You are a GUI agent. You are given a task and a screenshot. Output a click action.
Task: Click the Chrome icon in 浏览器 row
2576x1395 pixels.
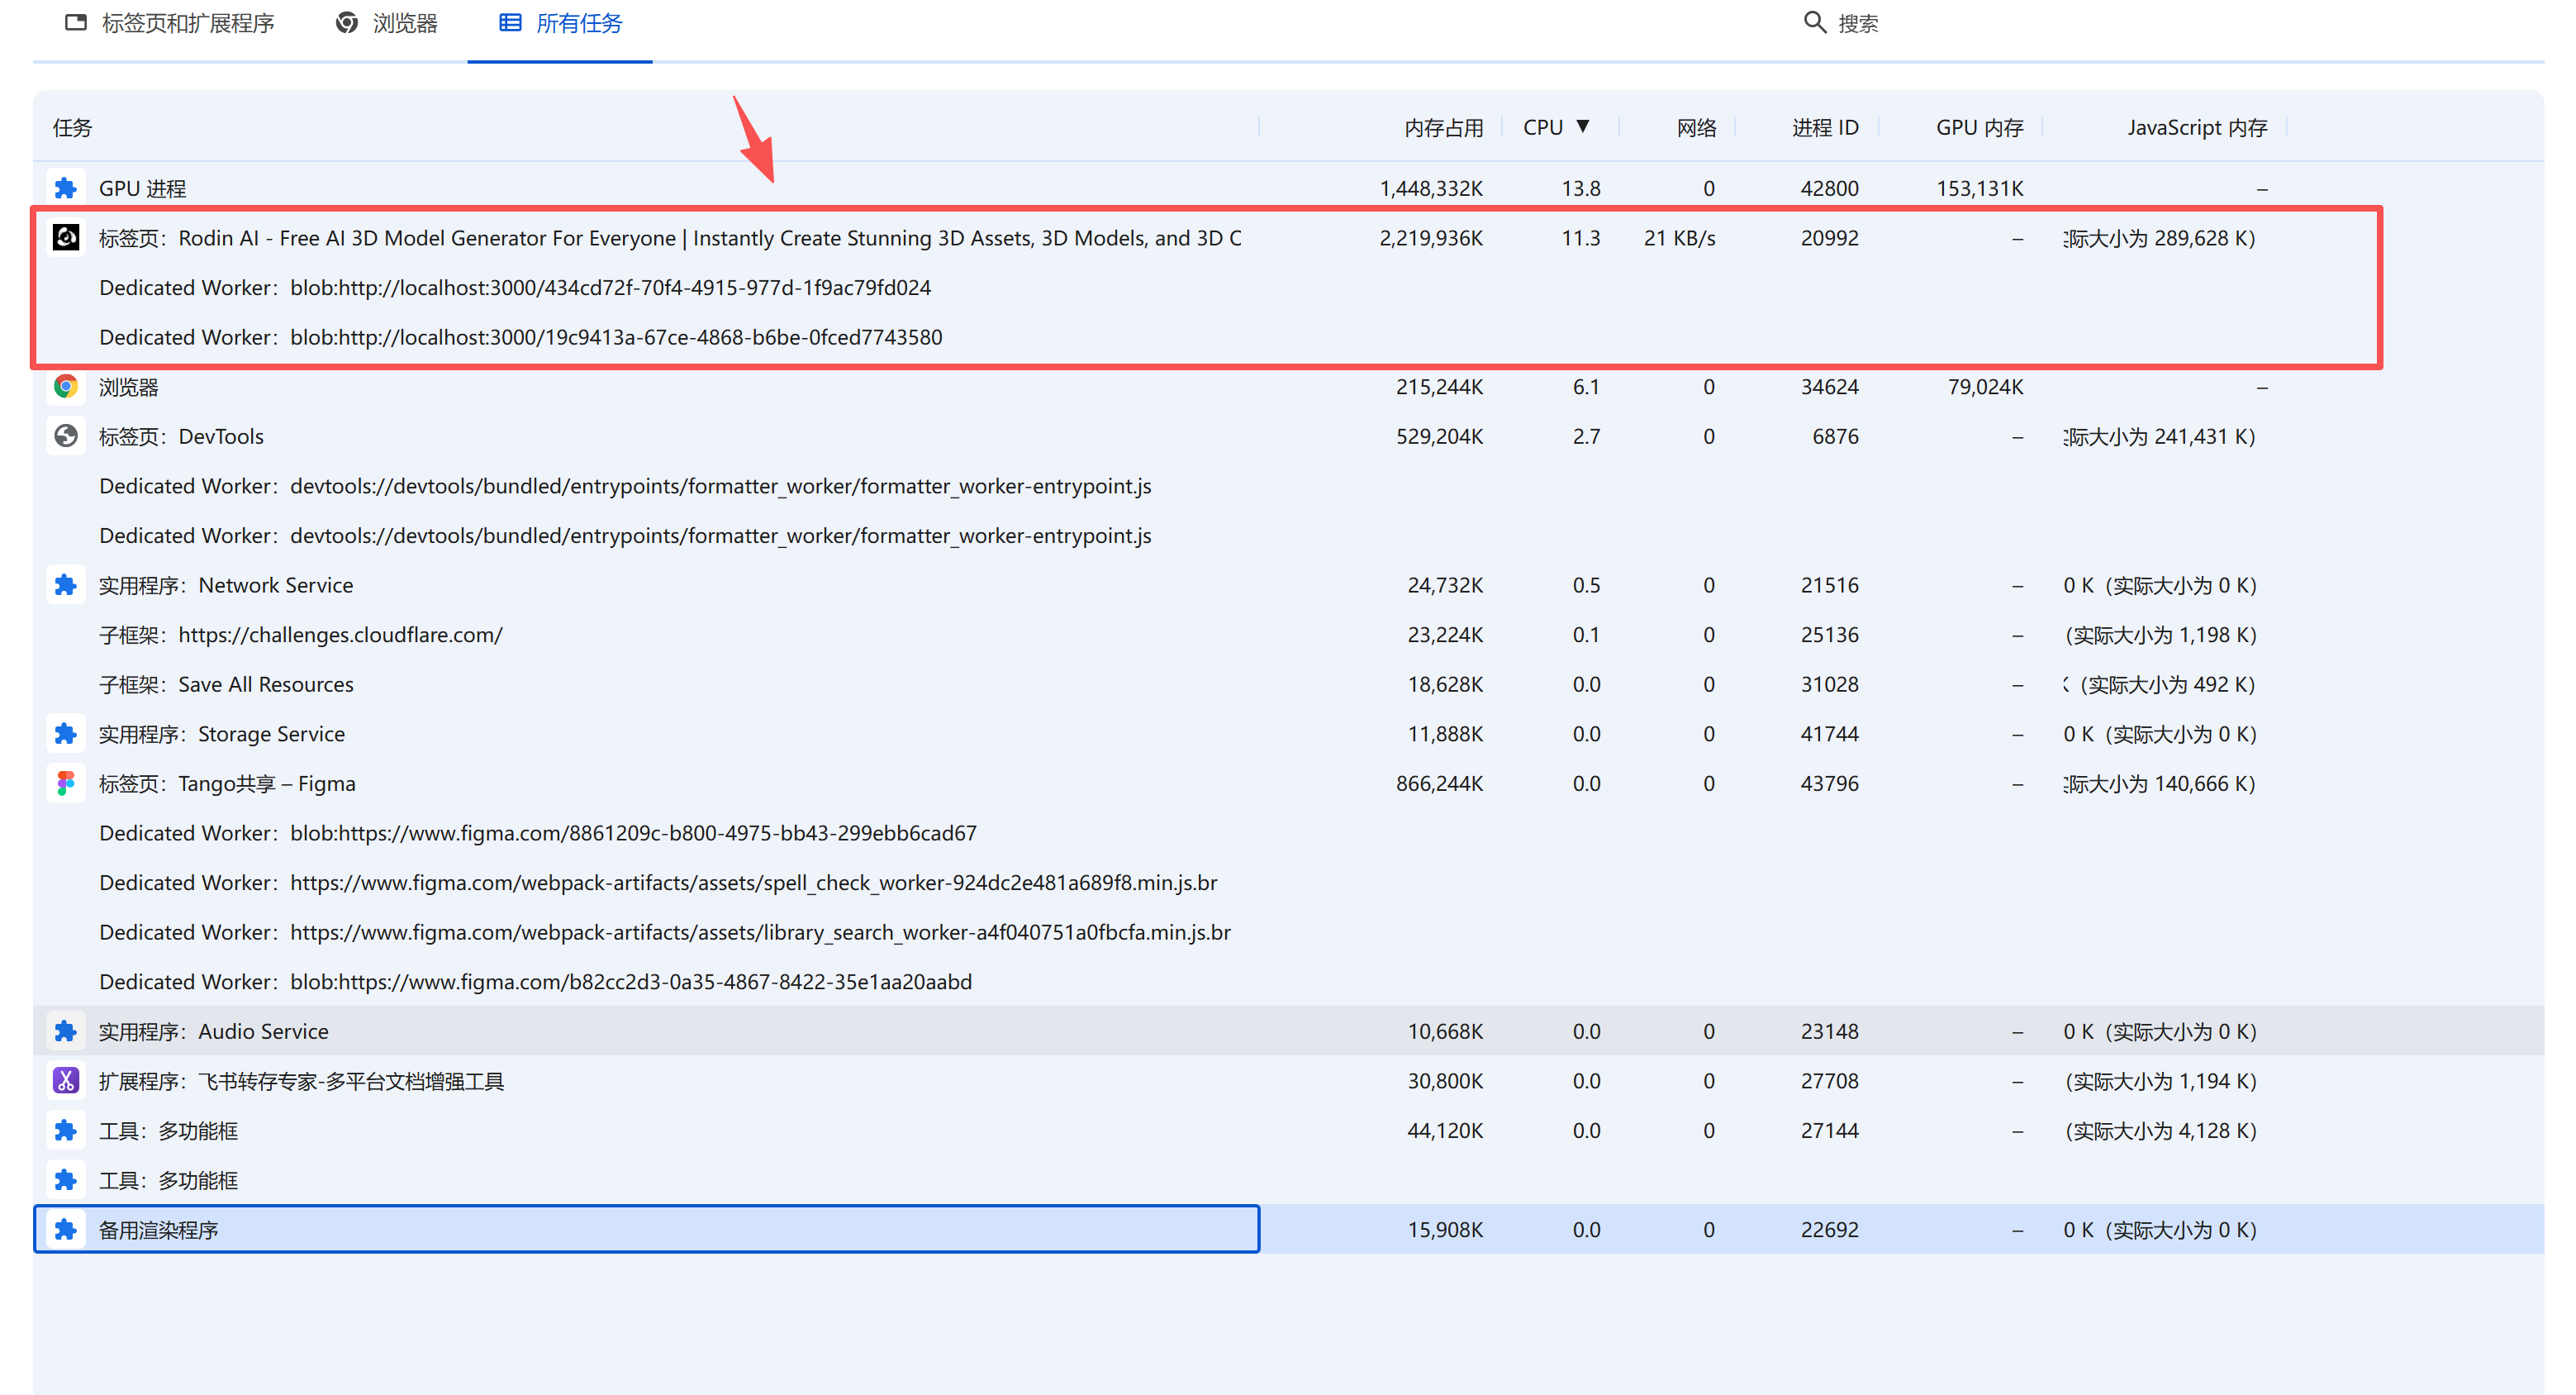point(66,387)
